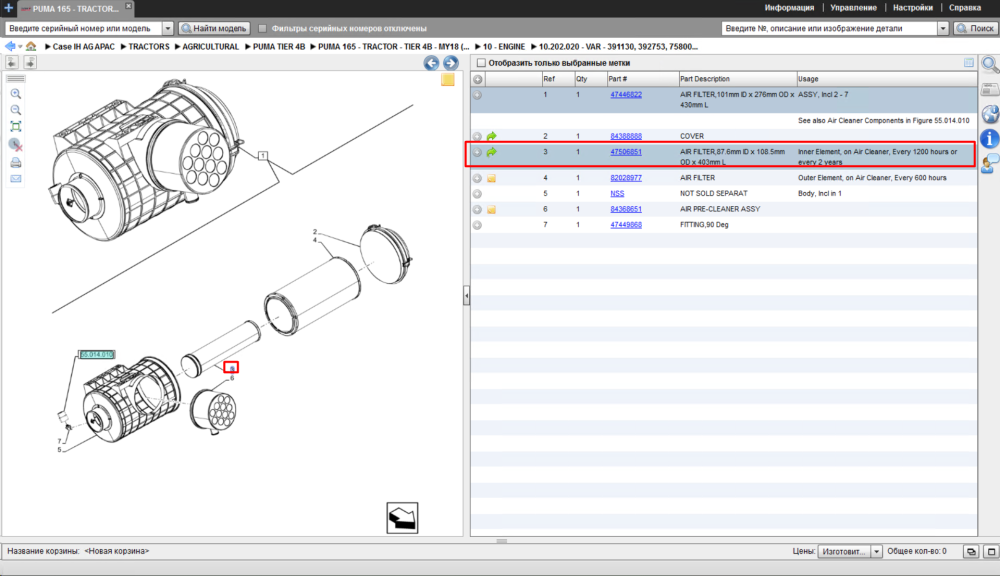This screenshot has width=1000, height=576.
Task: Open serial number or model dropdown arrow
Action: 168,28
